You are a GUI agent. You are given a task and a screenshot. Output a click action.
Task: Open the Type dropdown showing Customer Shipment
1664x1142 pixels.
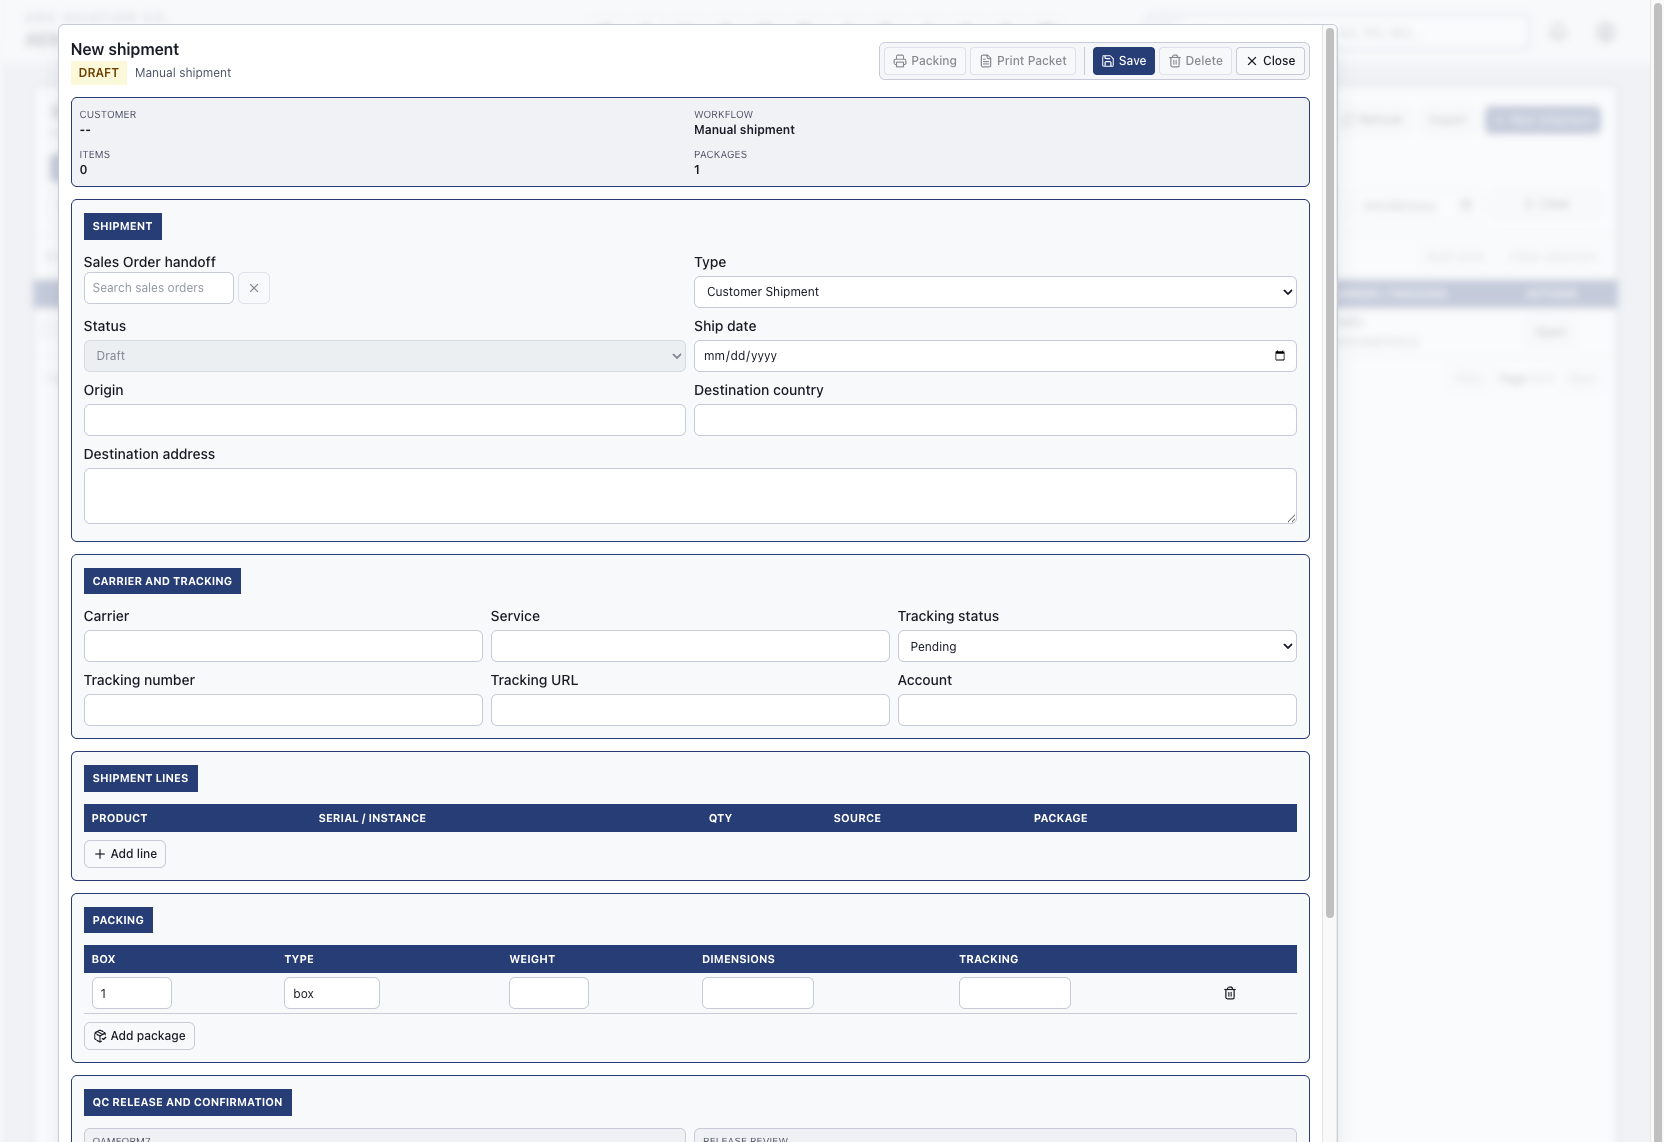click(995, 292)
